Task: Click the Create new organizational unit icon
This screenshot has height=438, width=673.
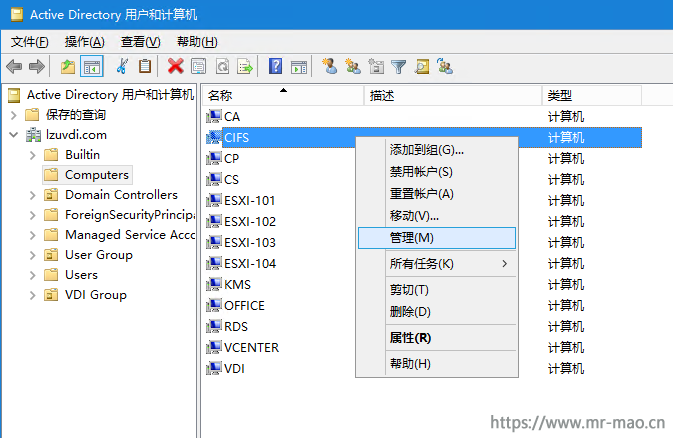Action: pyautogui.click(x=376, y=67)
